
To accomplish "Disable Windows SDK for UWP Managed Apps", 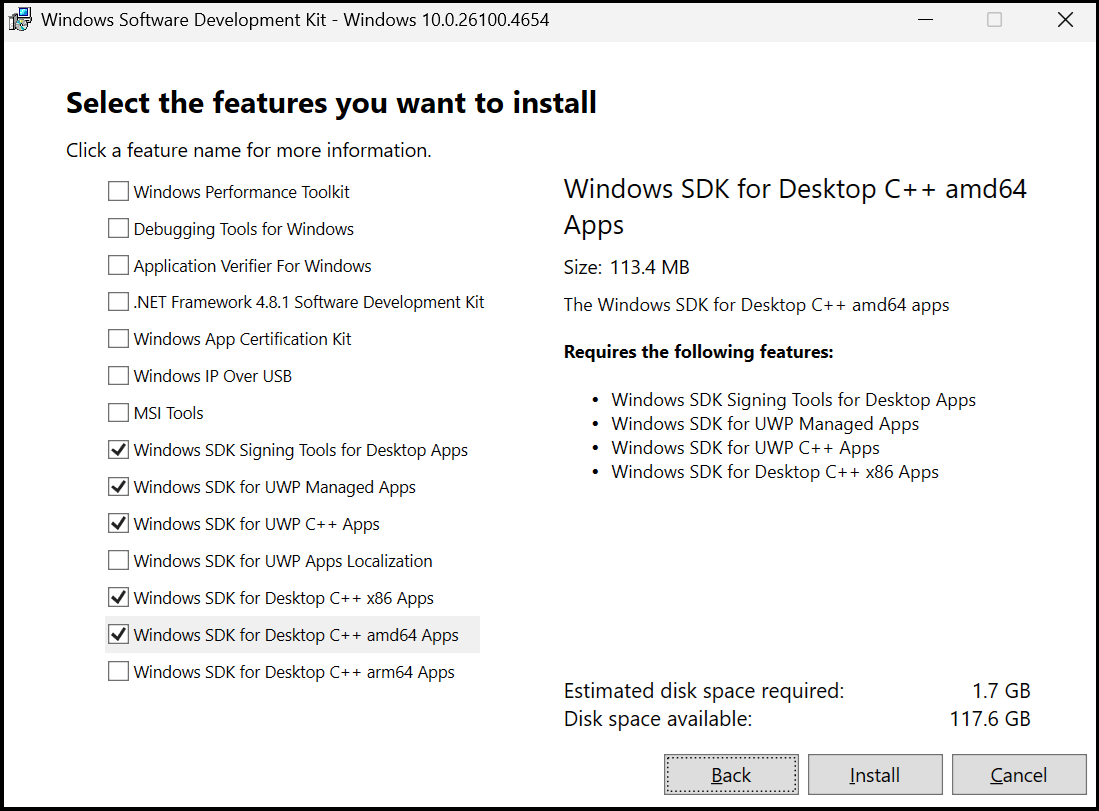I will tap(118, 487).
